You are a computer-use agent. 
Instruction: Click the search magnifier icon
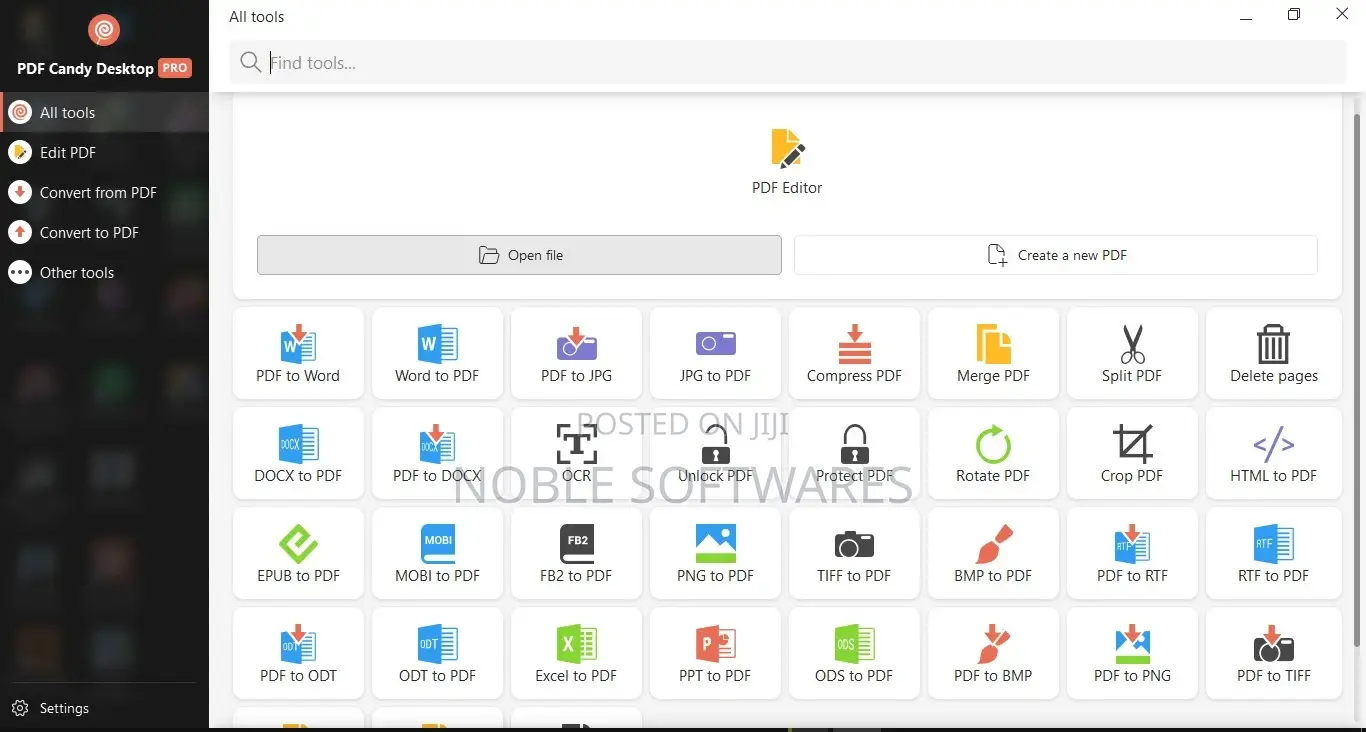250,63
